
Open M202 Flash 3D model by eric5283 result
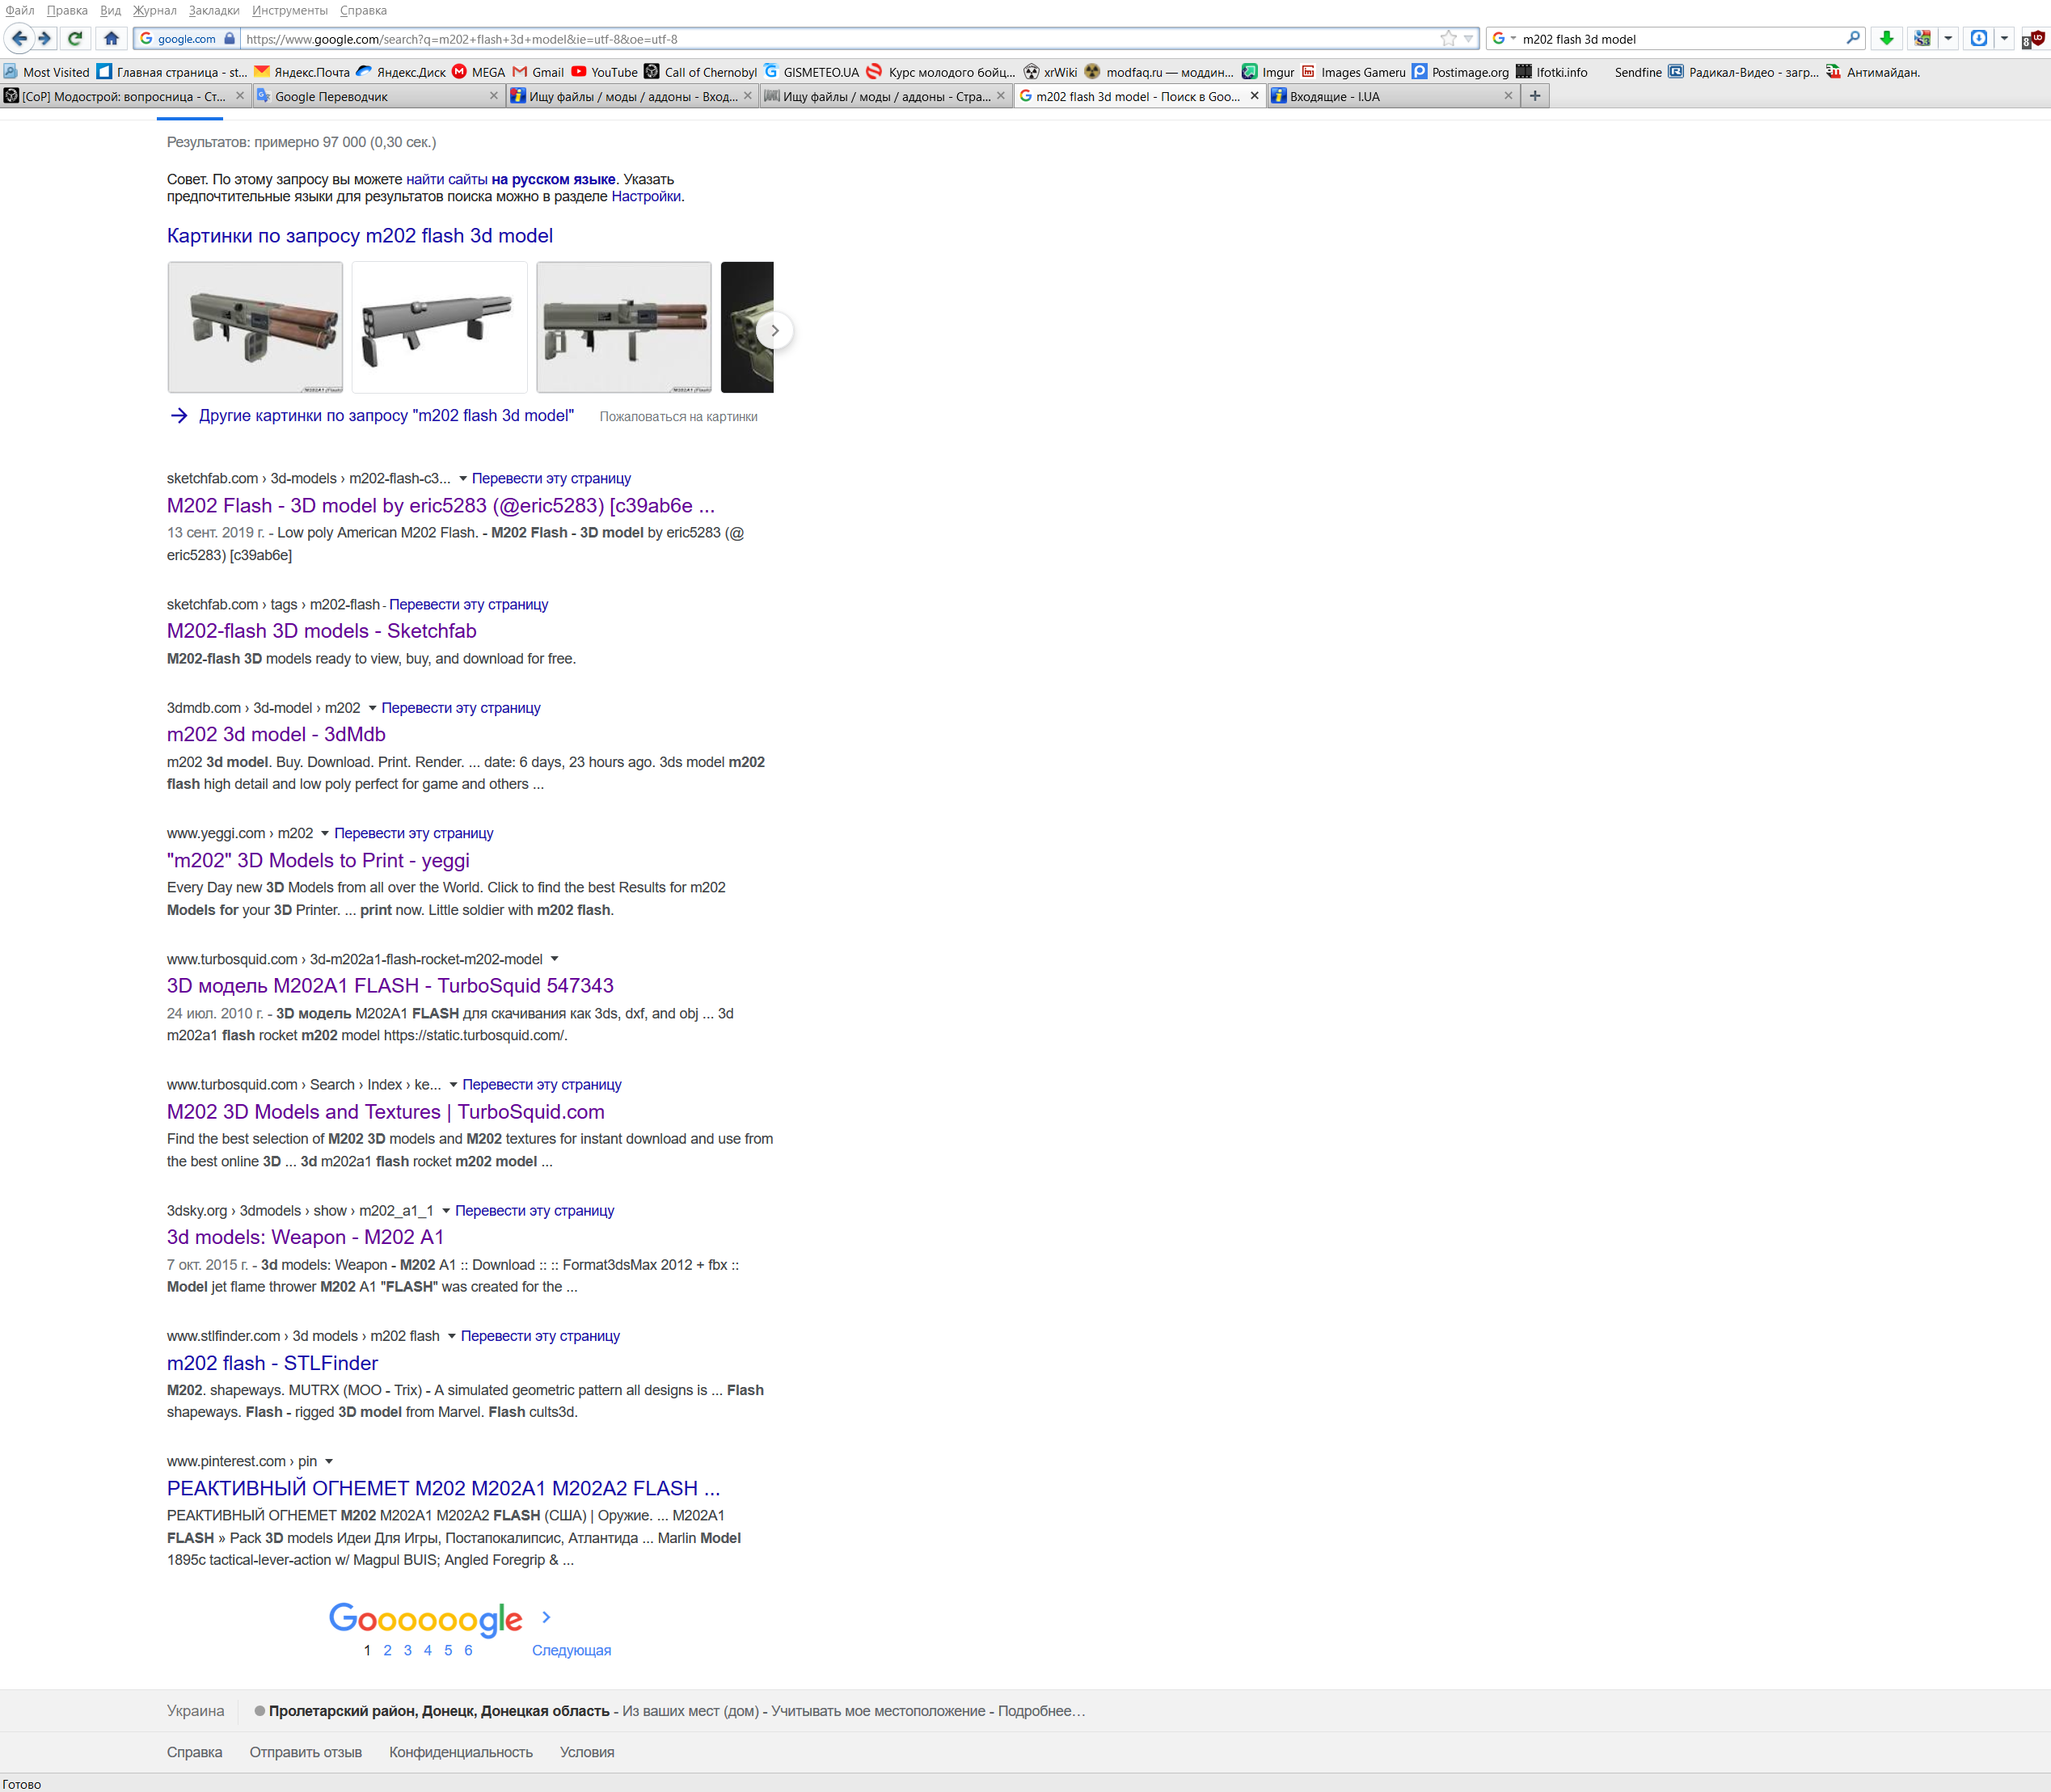pyautogui.click(x=440, y=506)
